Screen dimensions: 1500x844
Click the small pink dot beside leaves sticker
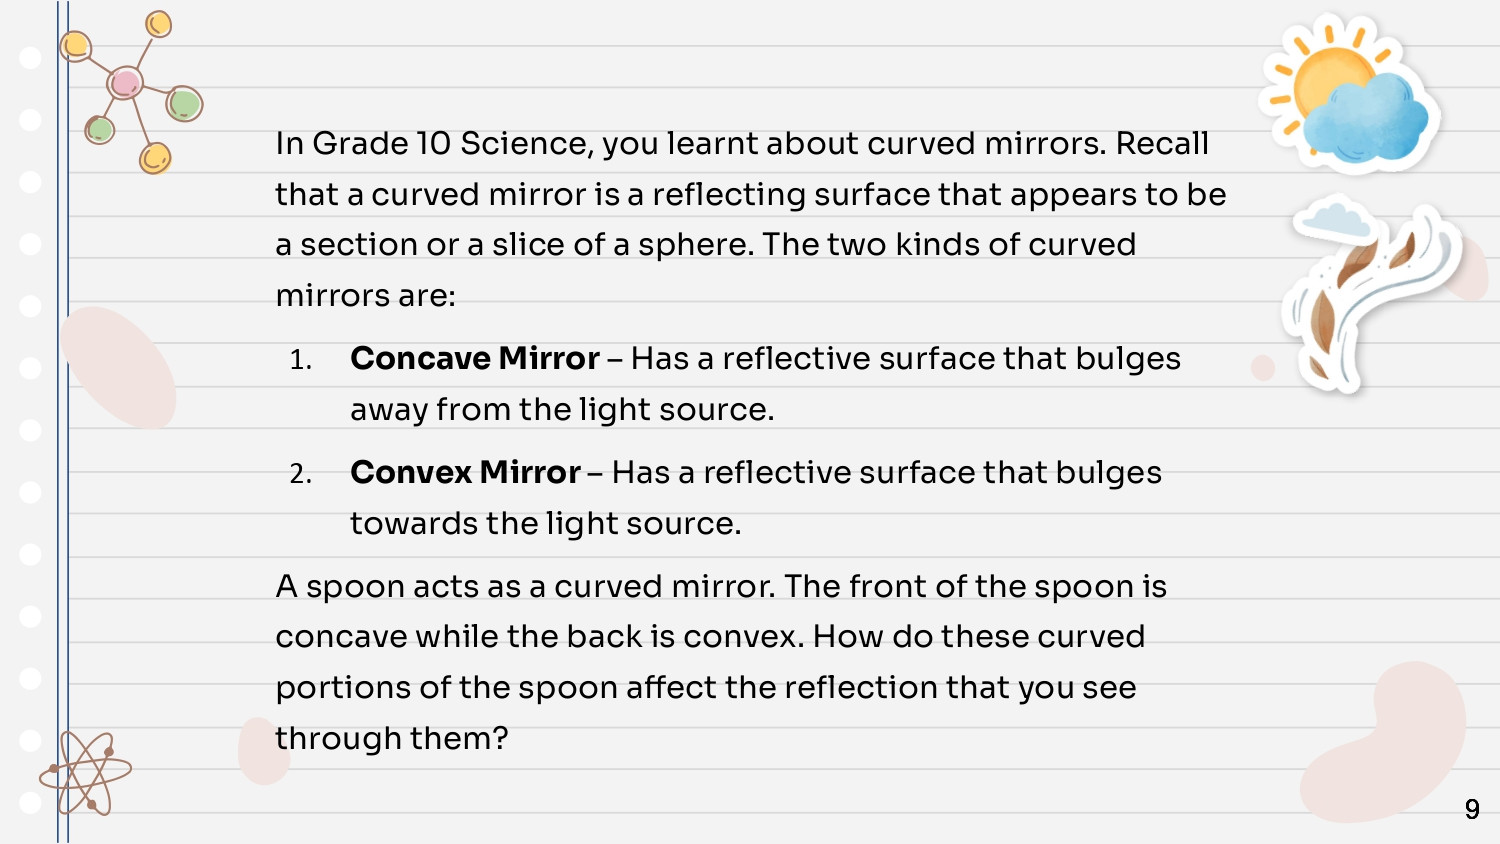[x=1263, y=368]
